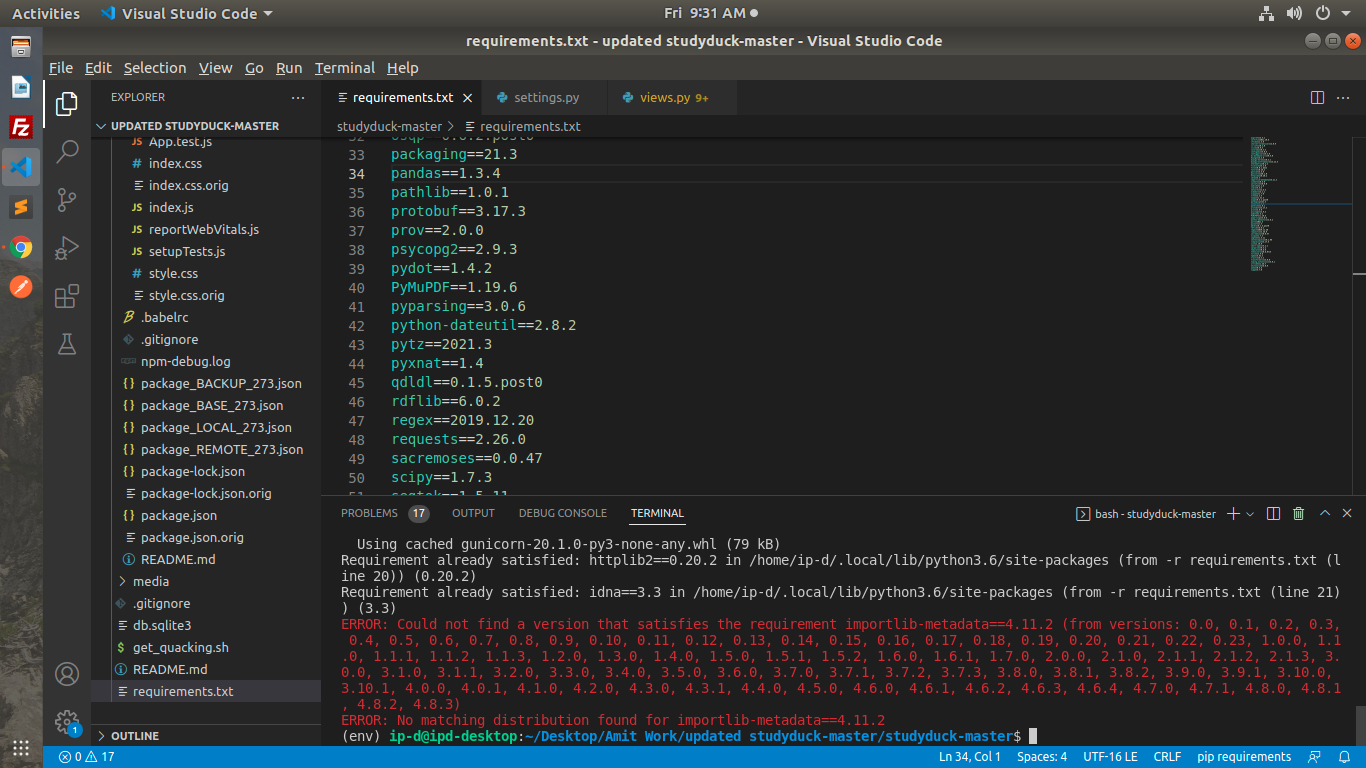Screen dimensions: 1366x768
Task: Click the Accounts icon in activity bar
Action: pyautogui.click(x=67, y=674)
